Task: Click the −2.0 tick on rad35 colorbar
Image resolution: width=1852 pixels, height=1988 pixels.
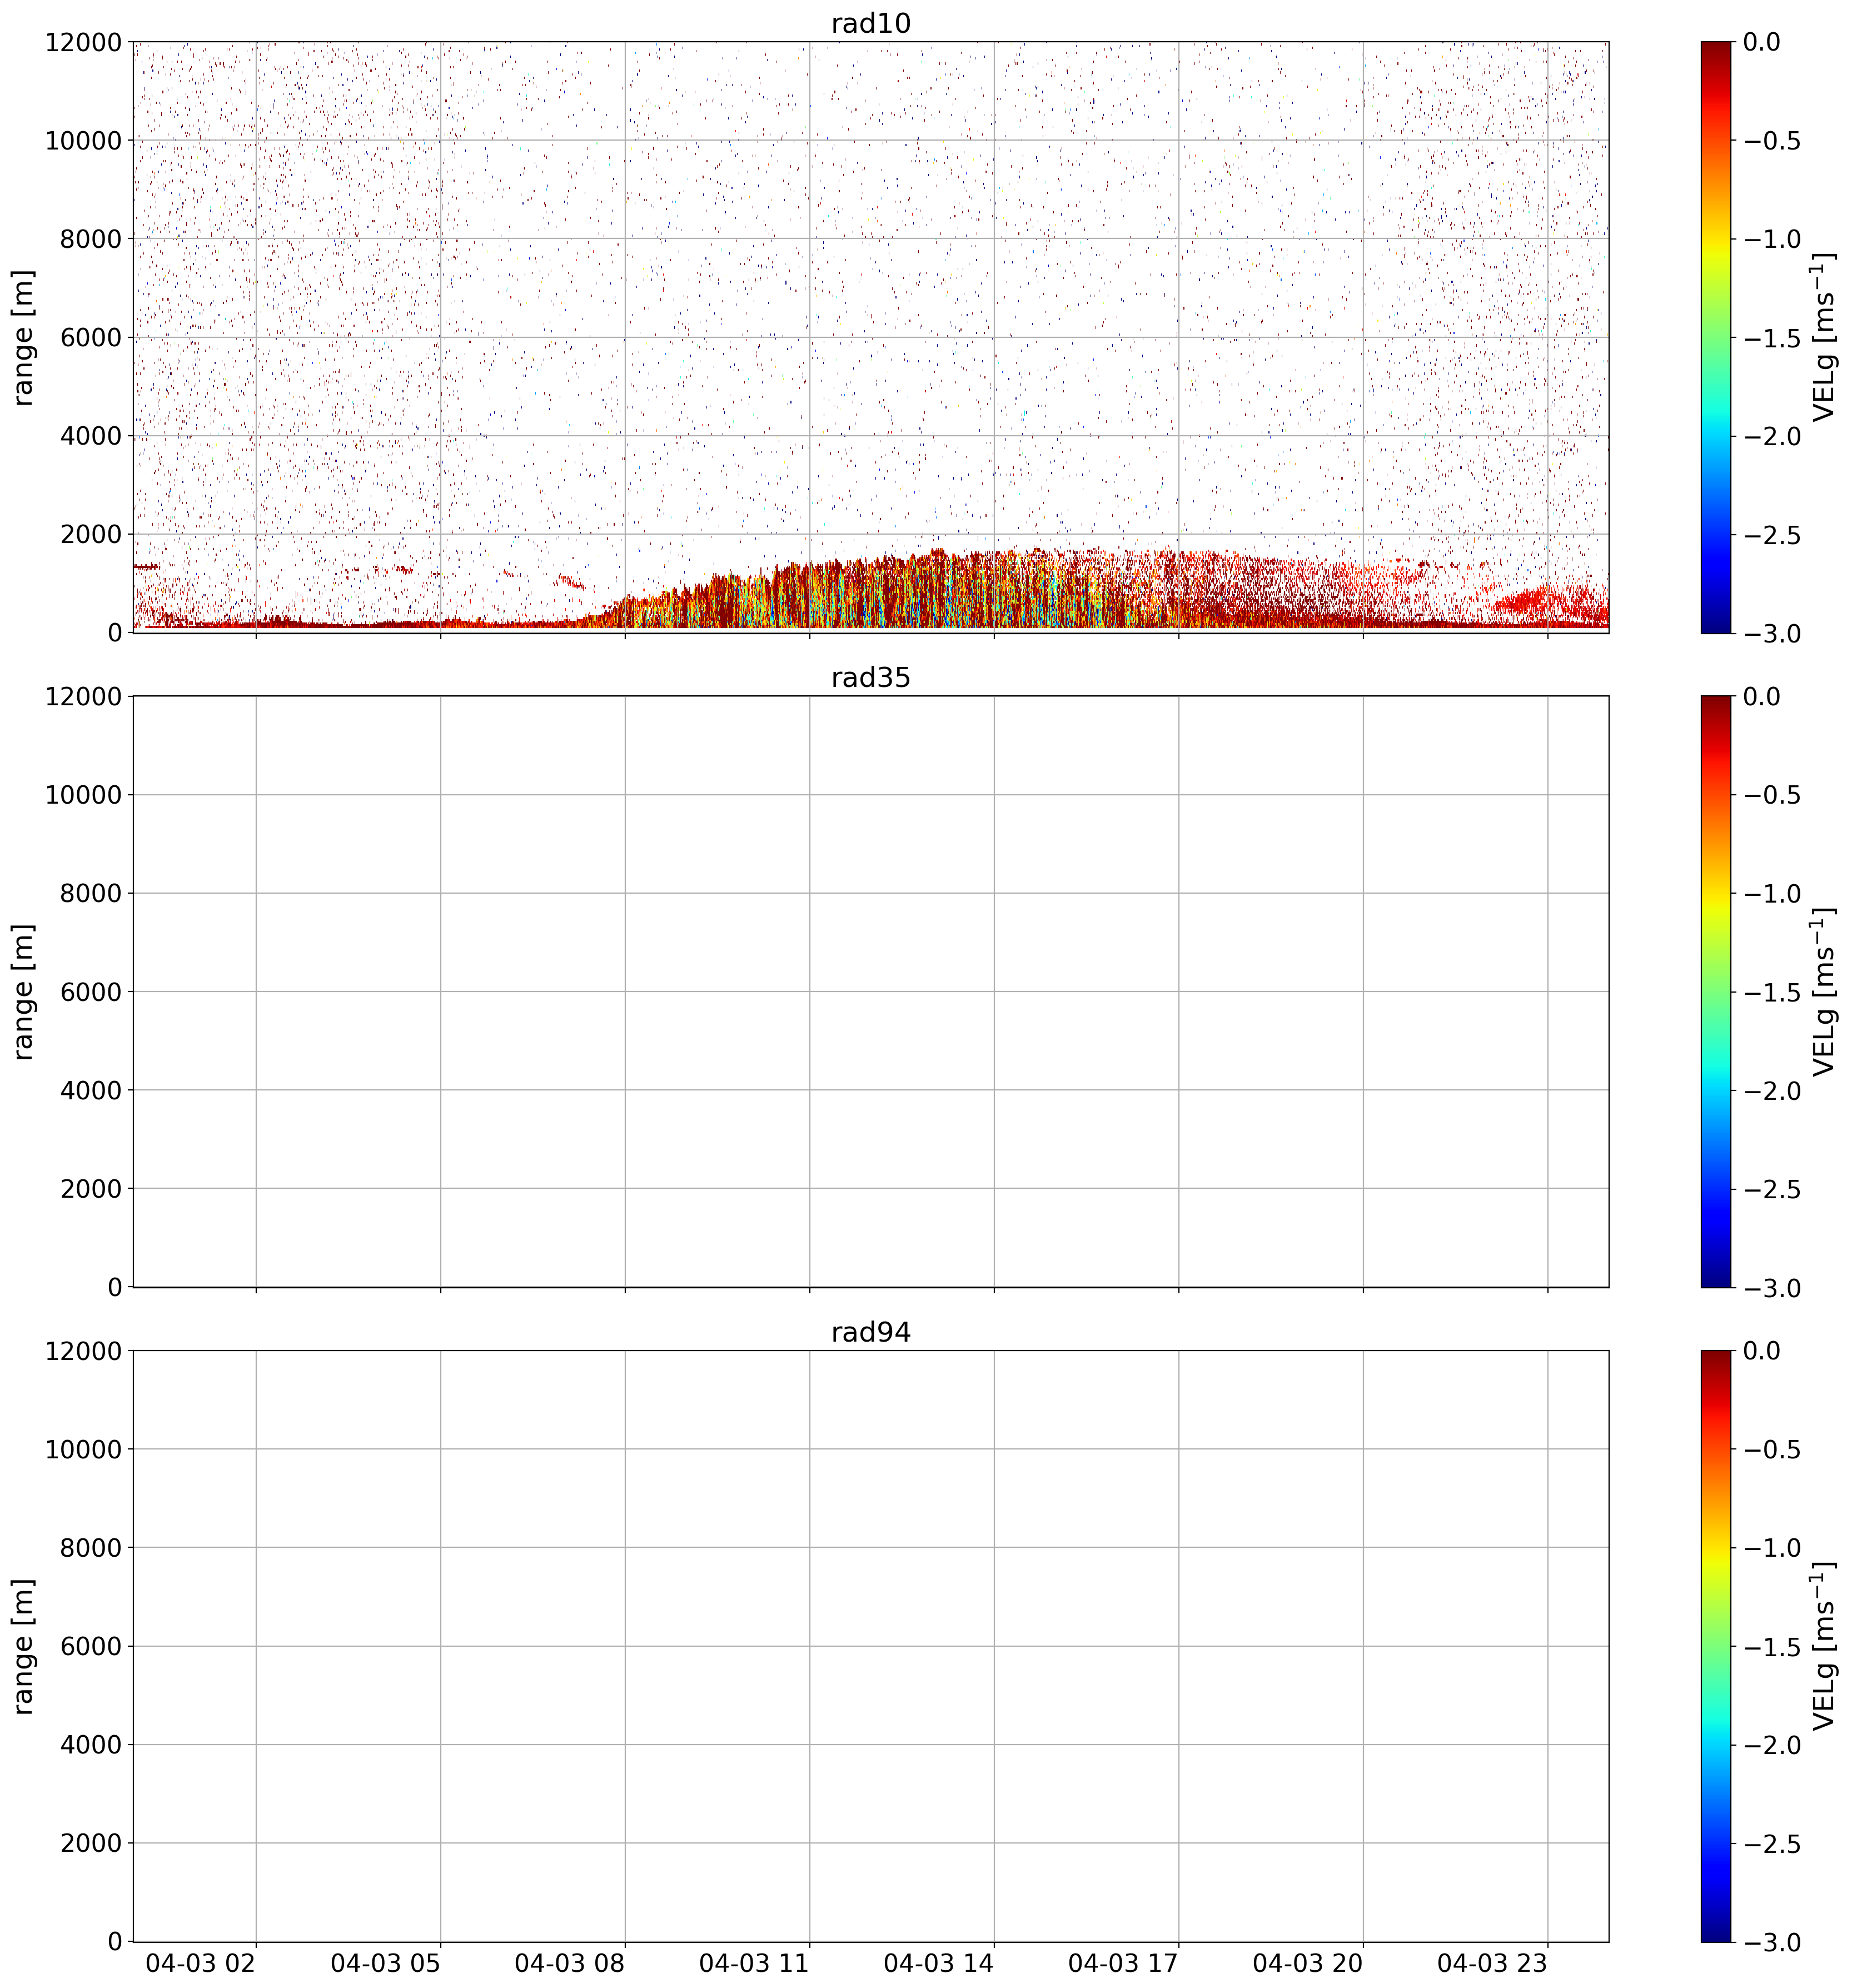Action: click(x=1772, y=1091)
